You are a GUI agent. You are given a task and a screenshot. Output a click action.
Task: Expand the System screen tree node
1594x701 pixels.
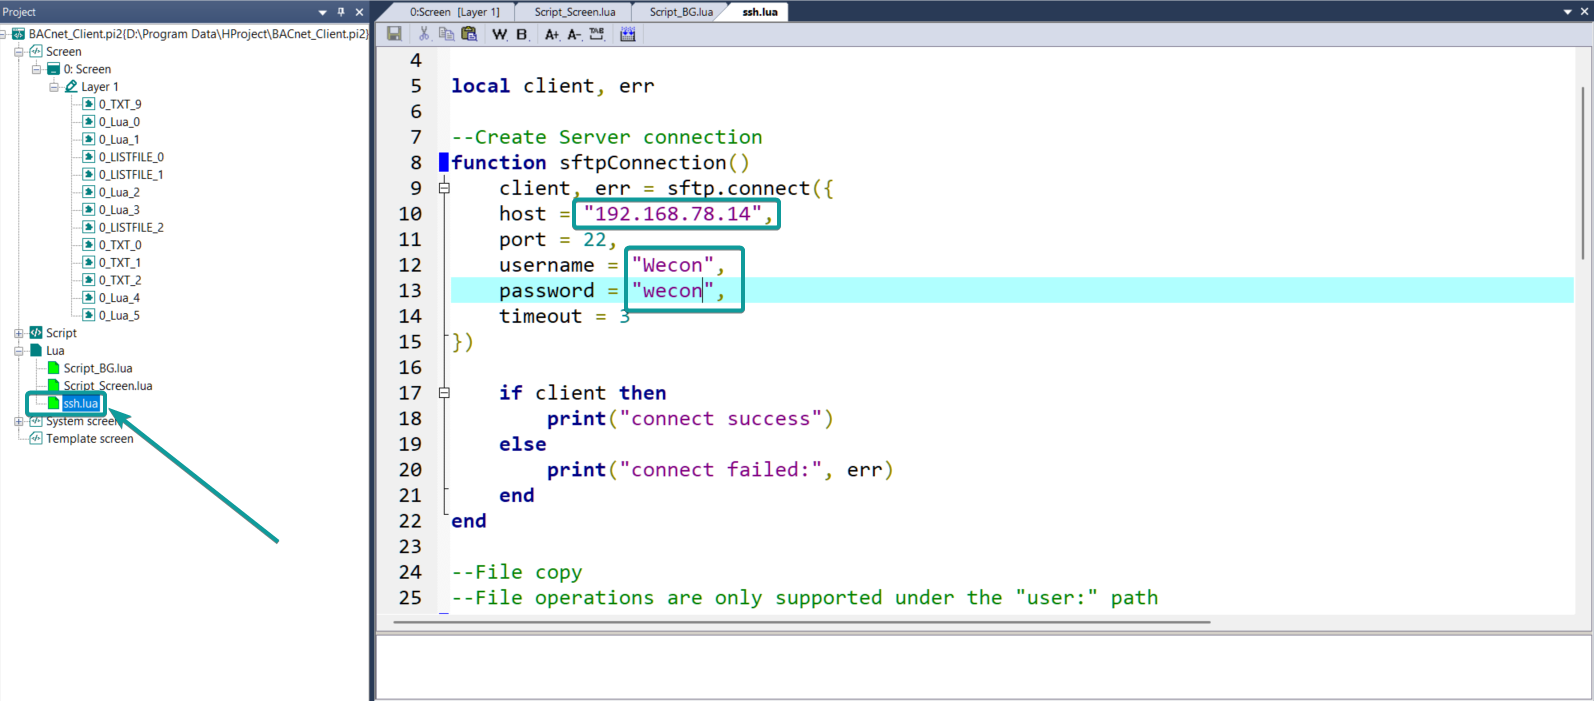(x=18, y=421)
